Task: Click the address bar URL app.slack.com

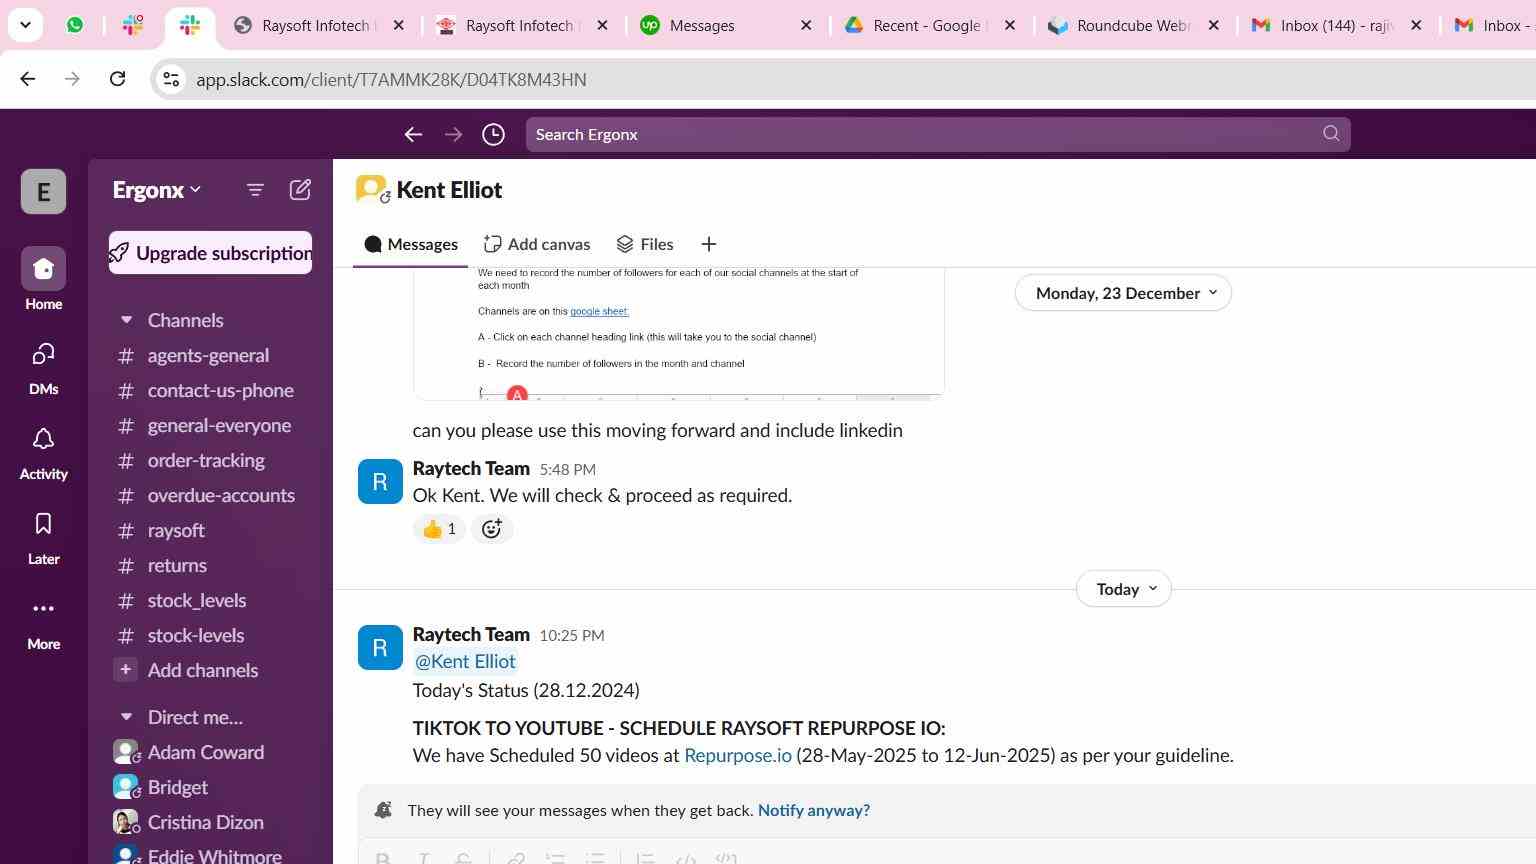Action: tap(391, 79)
